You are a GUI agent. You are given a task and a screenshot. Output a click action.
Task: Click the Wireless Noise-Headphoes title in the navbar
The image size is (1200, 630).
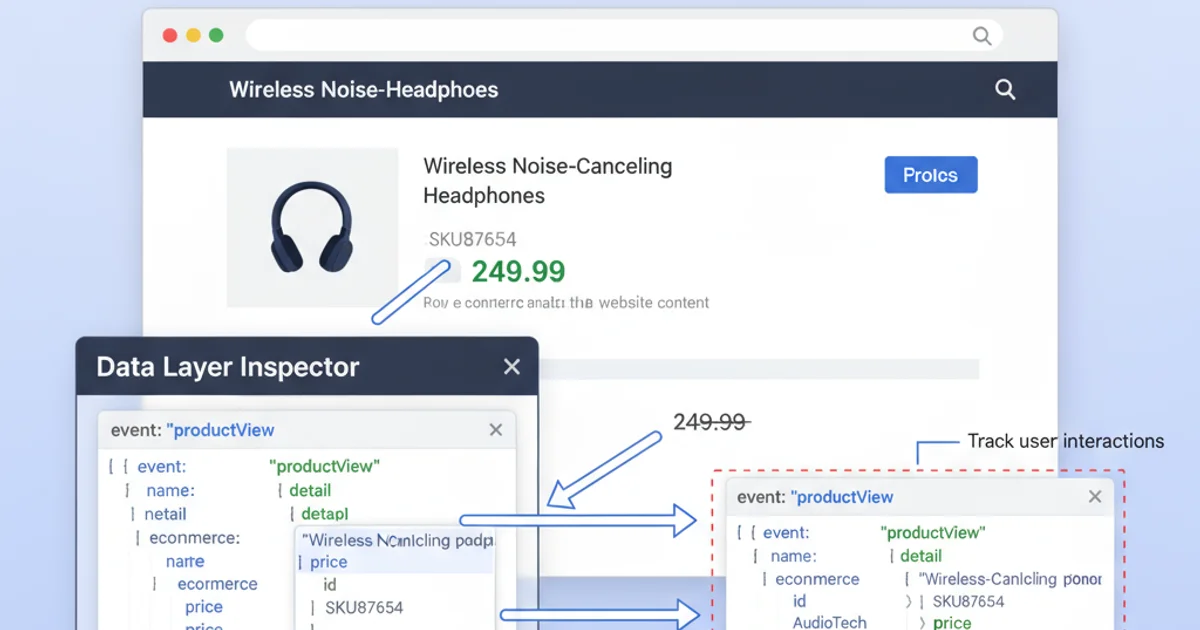[x=363, y=89]
